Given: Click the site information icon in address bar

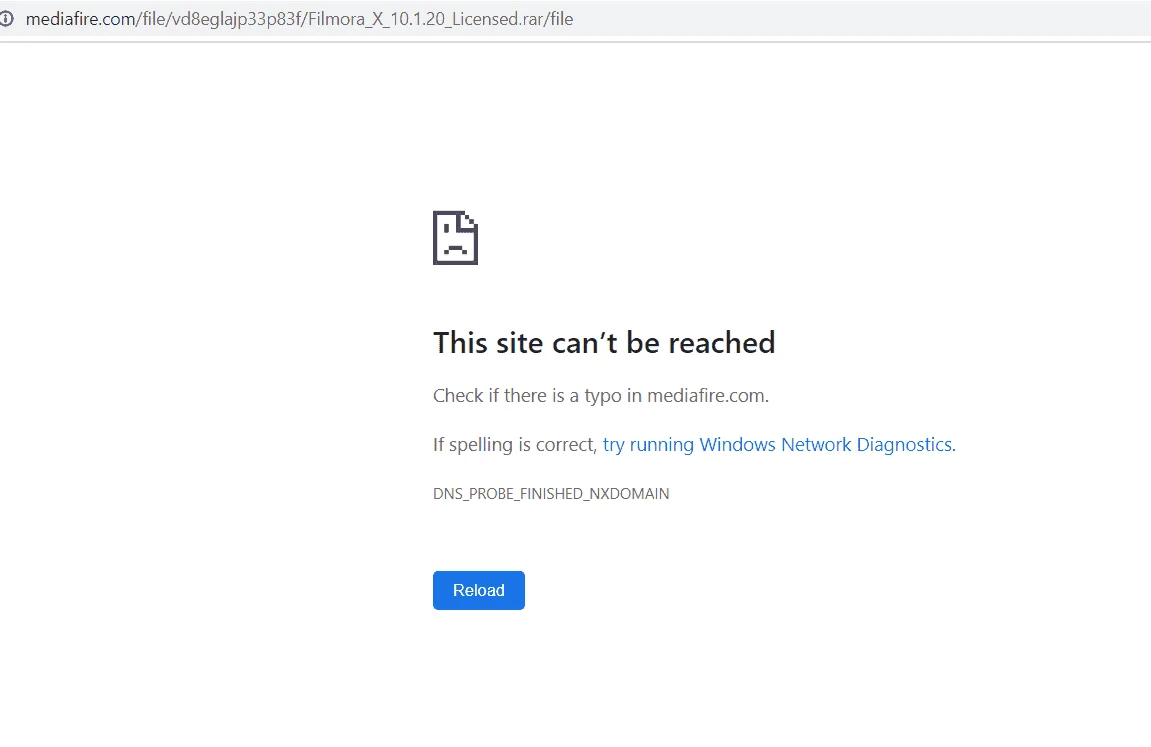Looking at the screenshot, I should [x=7, y=19].
